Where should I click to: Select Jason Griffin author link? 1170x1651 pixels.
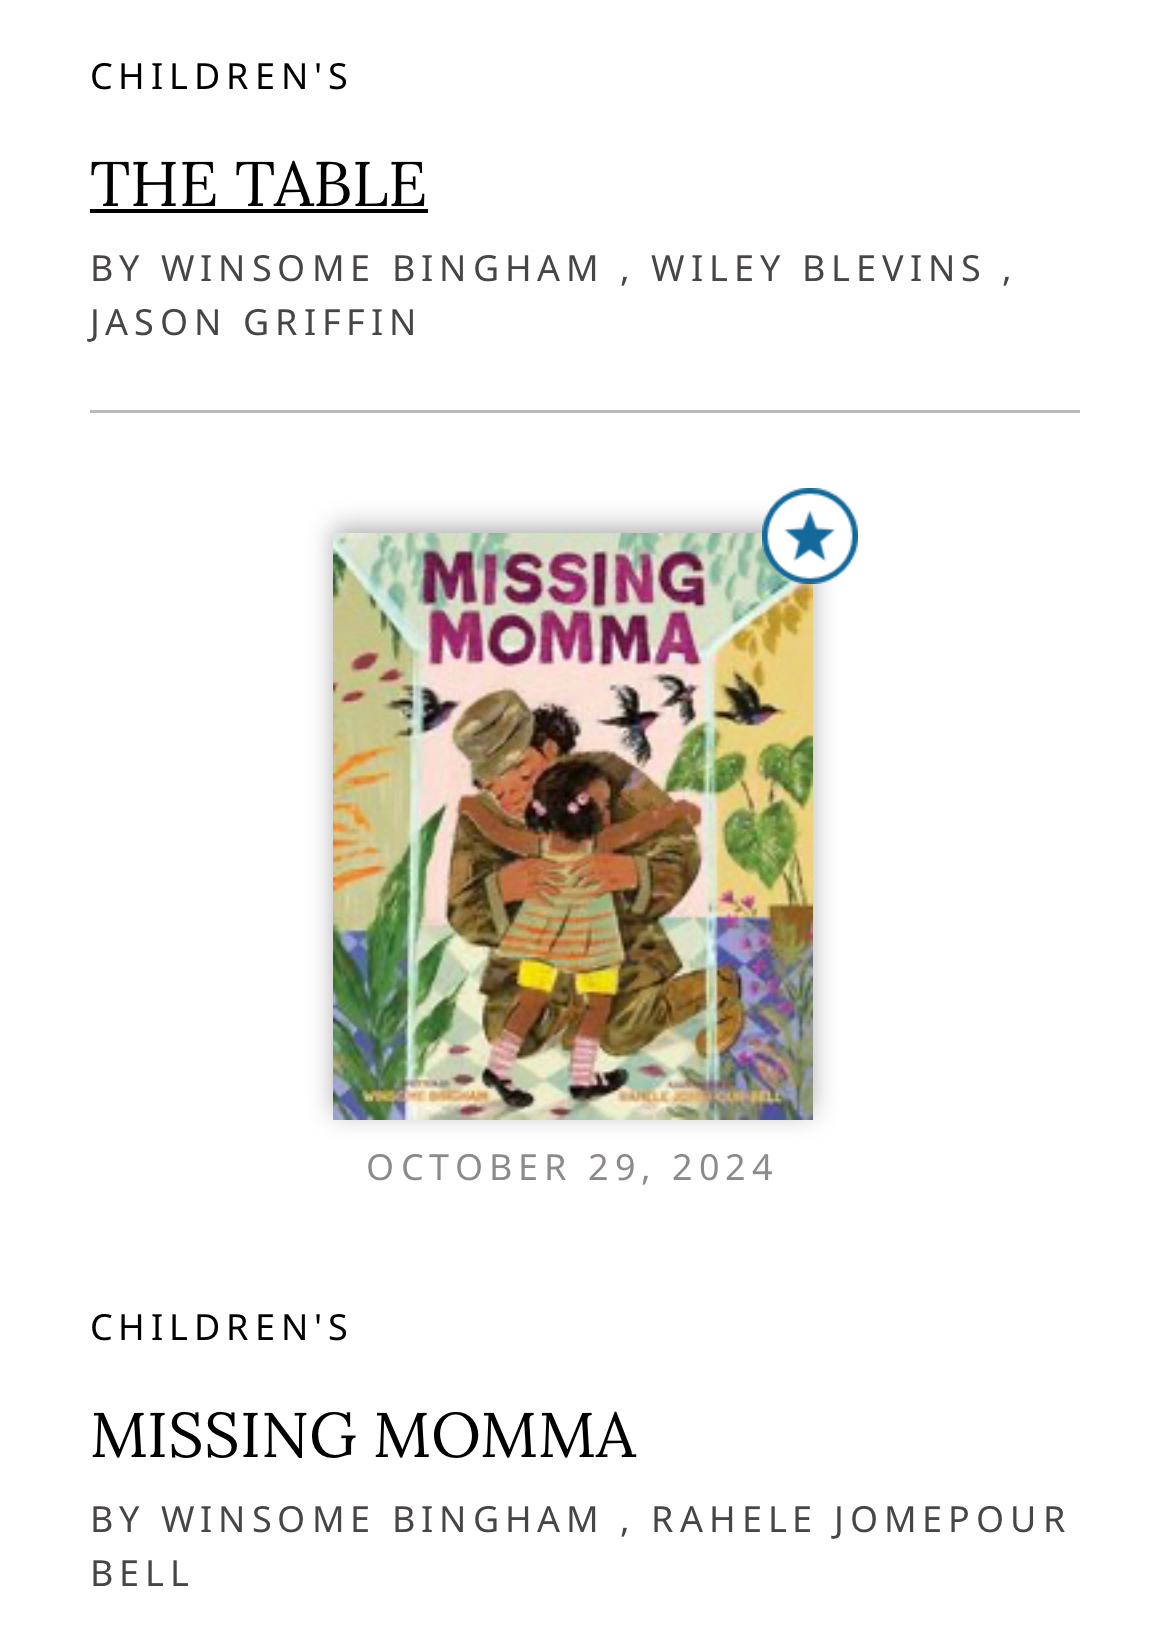[254, 322]
